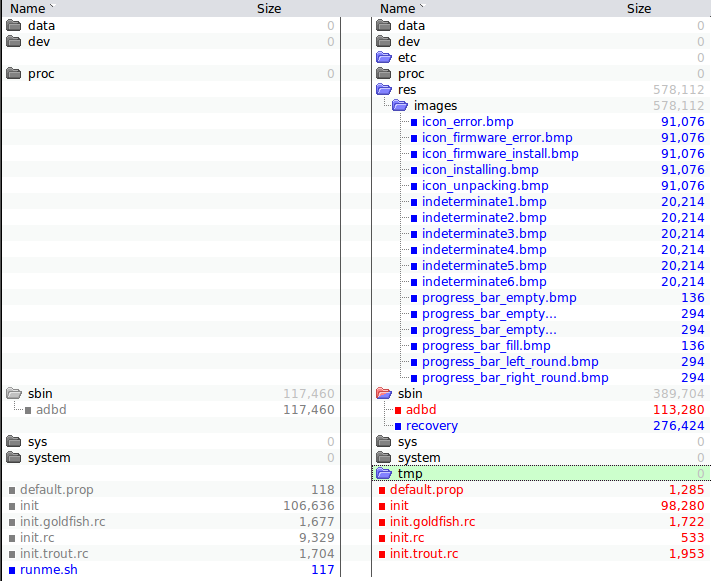711x581 pixels.
Task: Select progress_bar_right_round.bmp file name
Action: (x=515, y=377)
